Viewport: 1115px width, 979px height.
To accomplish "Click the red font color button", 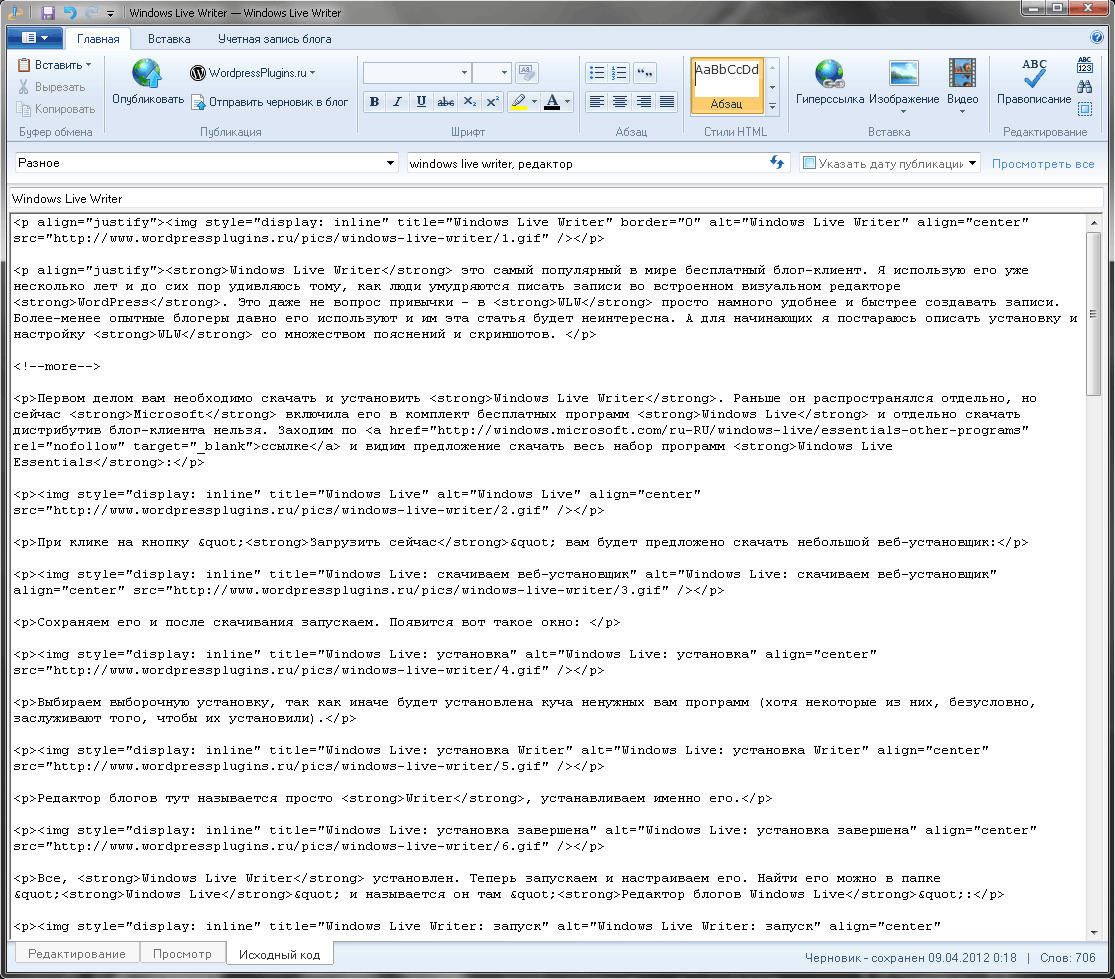I will pos(552,102).
